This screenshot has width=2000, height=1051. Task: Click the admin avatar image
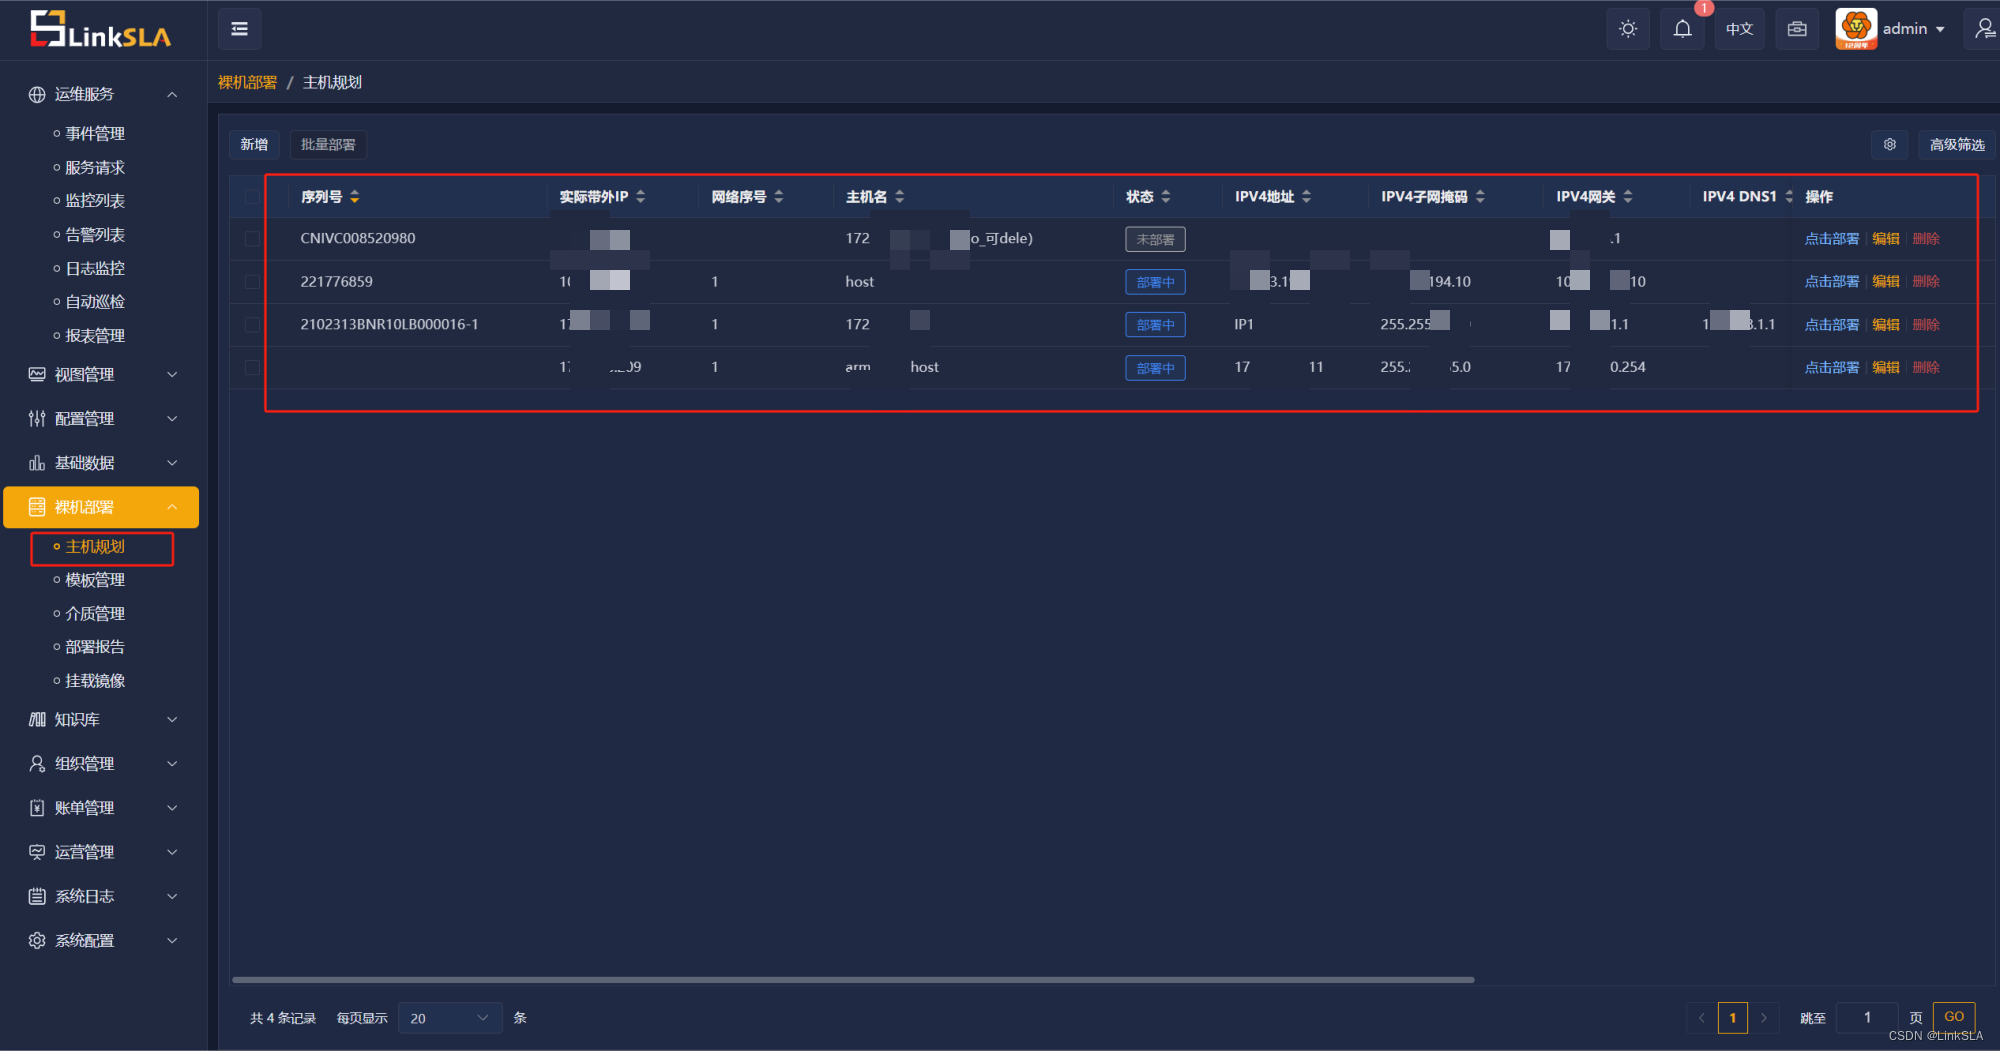tap(1856, 29)
